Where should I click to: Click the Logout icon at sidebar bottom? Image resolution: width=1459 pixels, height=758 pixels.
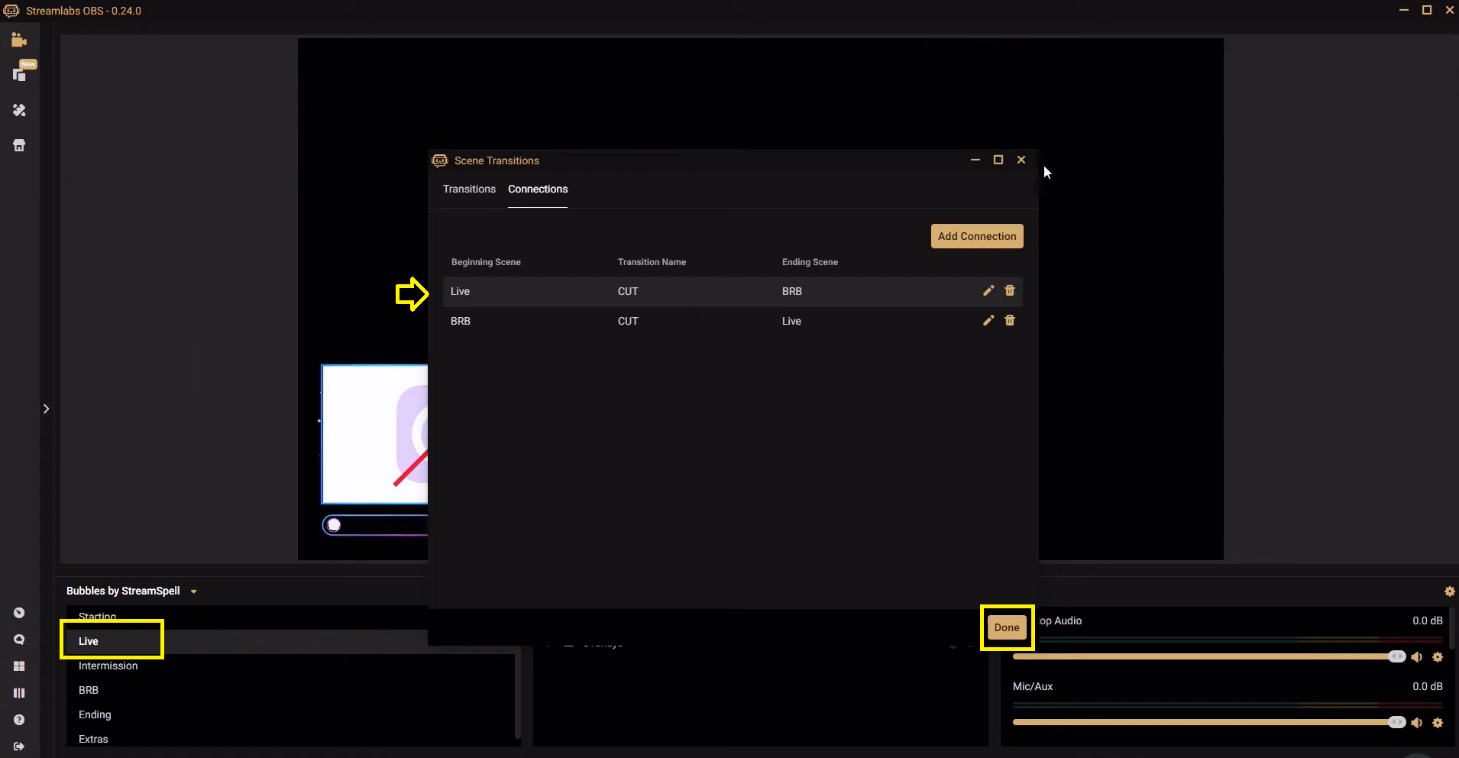point(18,745)
